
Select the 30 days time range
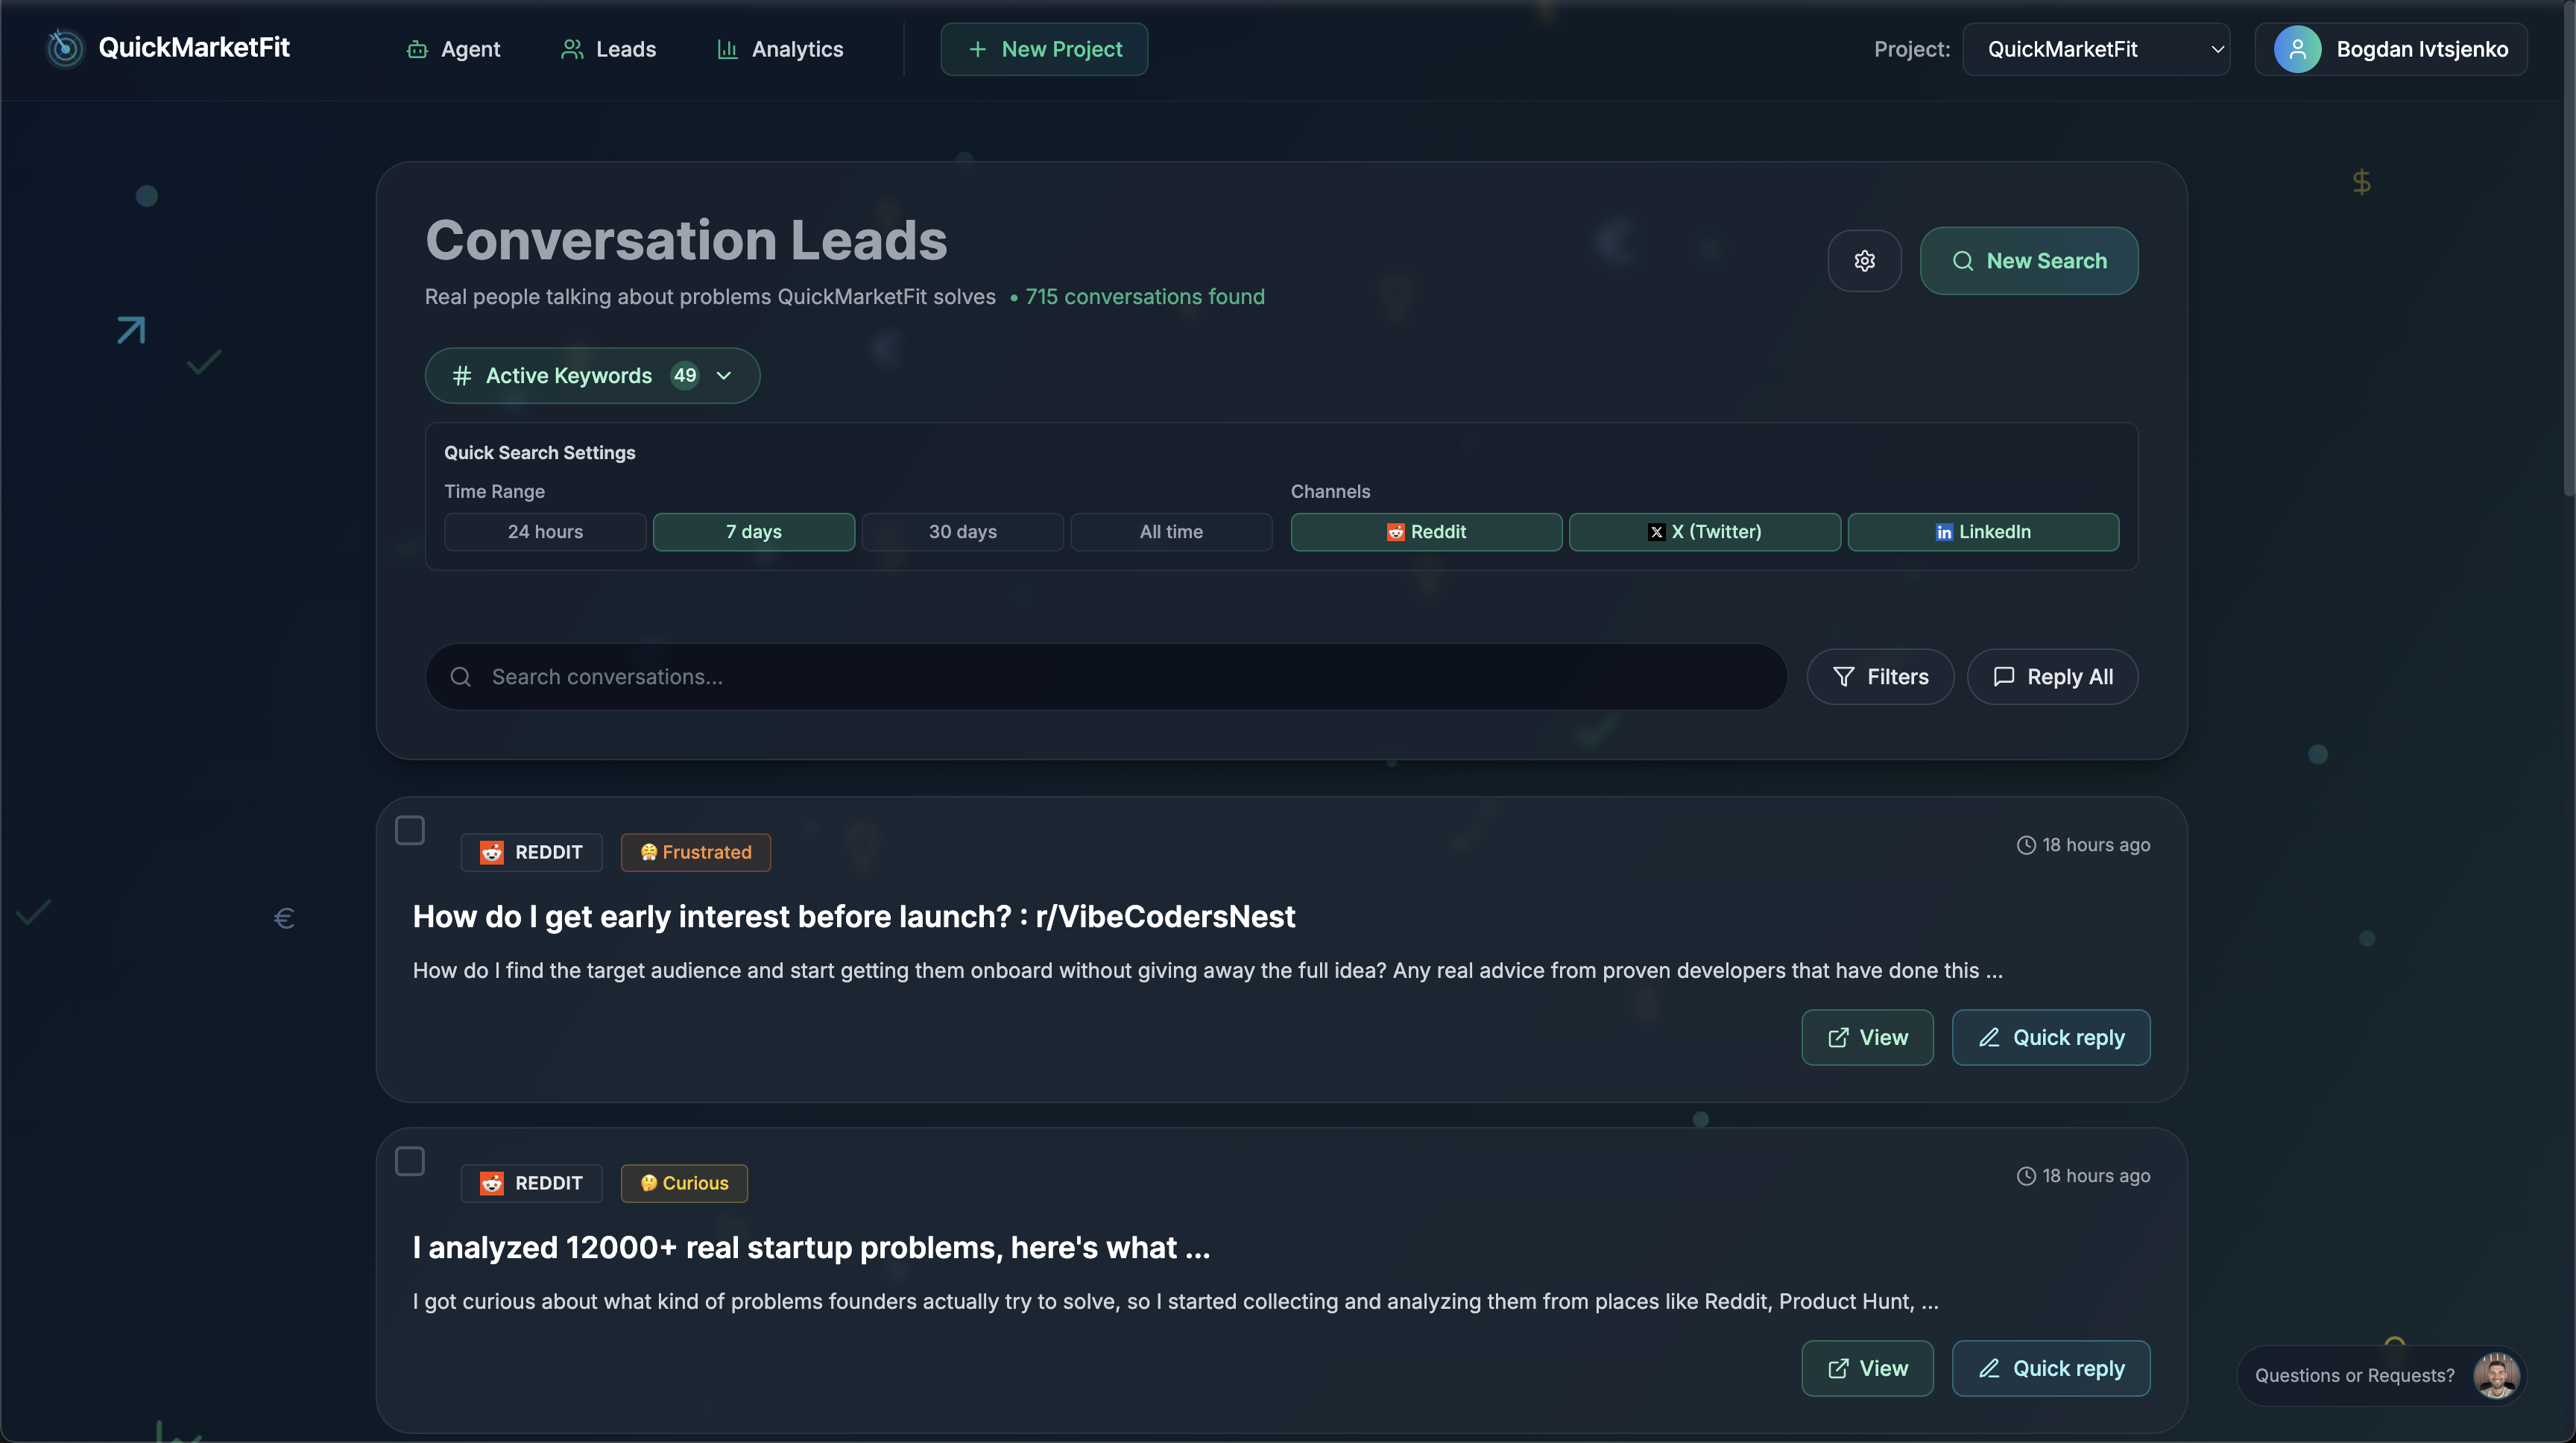click(x=962, y=531)
